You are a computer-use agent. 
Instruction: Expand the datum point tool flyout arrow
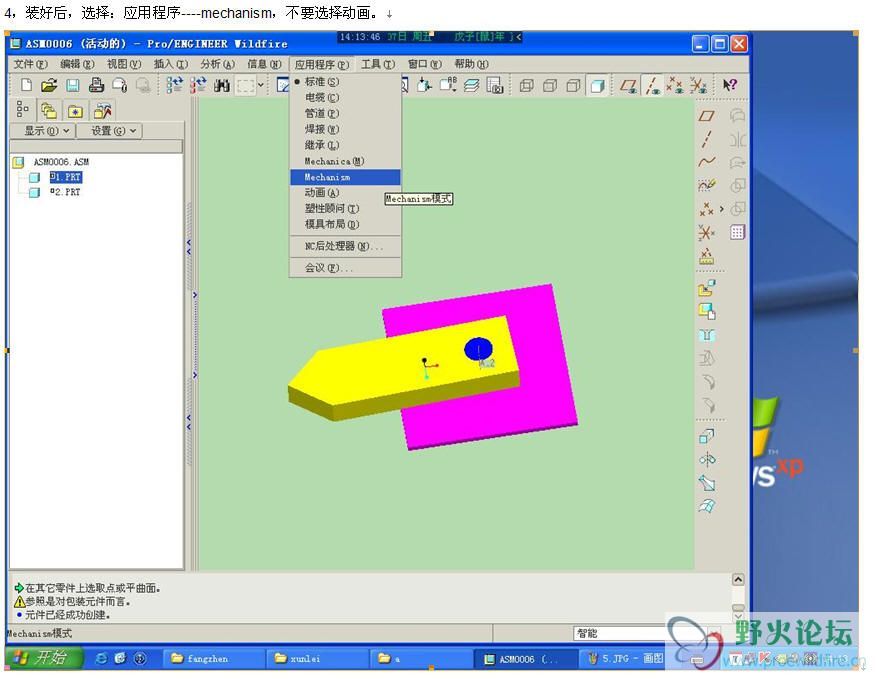(721, 209)
